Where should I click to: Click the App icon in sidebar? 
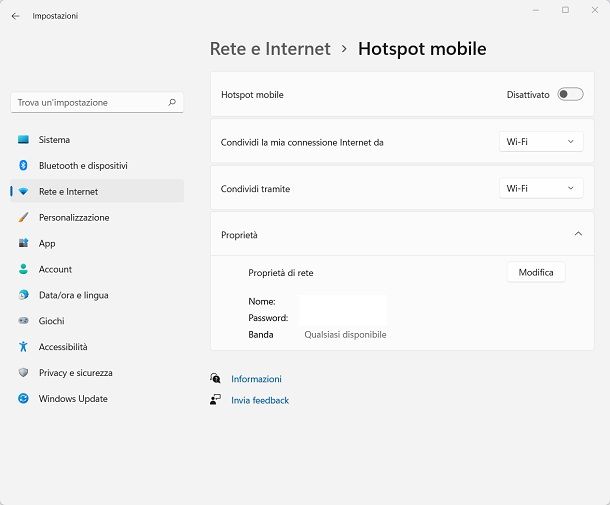(x=23, y=244)
